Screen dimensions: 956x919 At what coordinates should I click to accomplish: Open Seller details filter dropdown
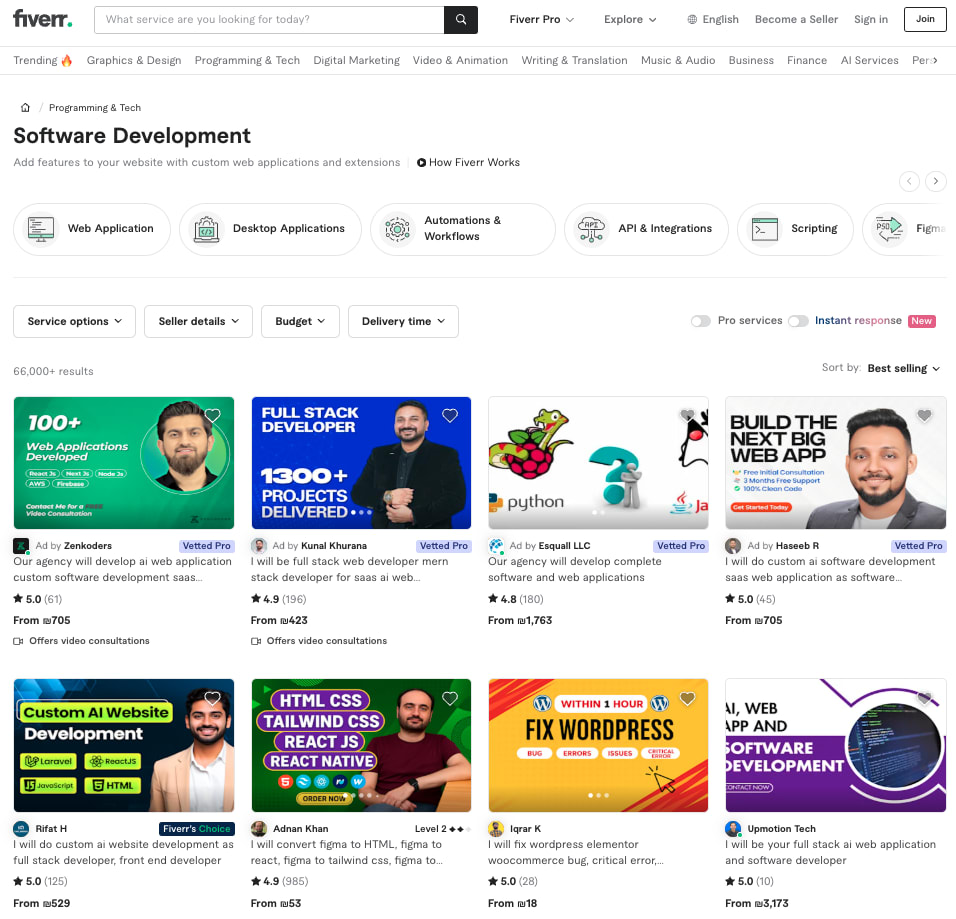pyautogui.click(x=198, y=321)
